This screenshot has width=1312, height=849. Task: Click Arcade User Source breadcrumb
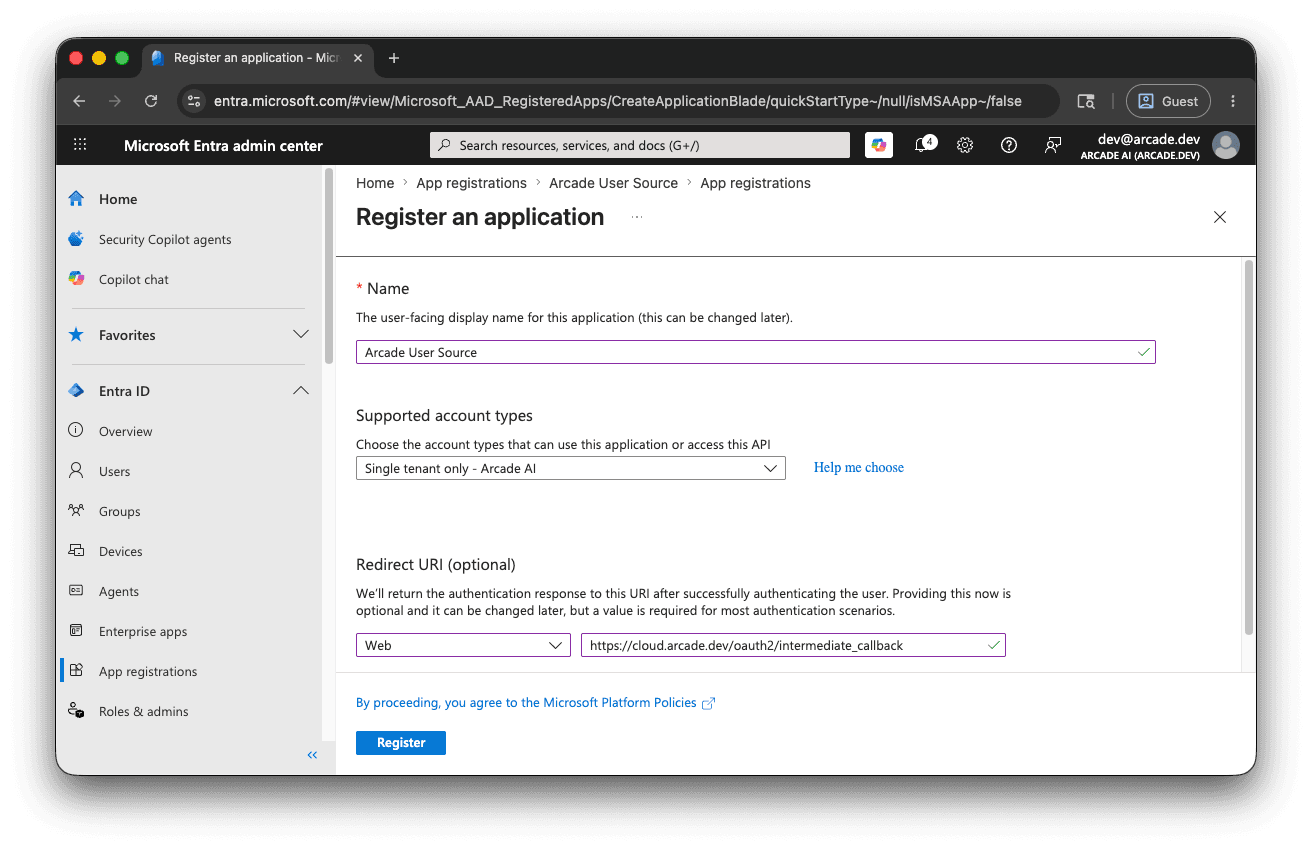click(614, 183)
